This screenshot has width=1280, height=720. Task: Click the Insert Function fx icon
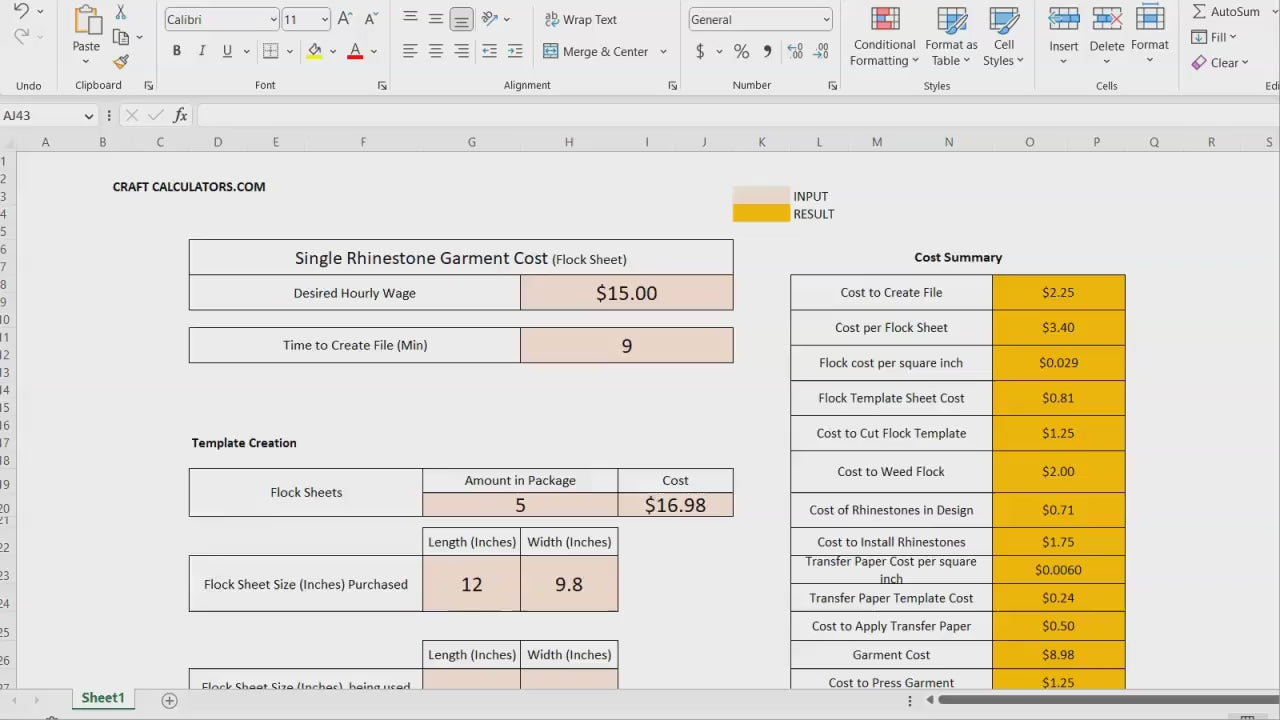tap(180, 116)
